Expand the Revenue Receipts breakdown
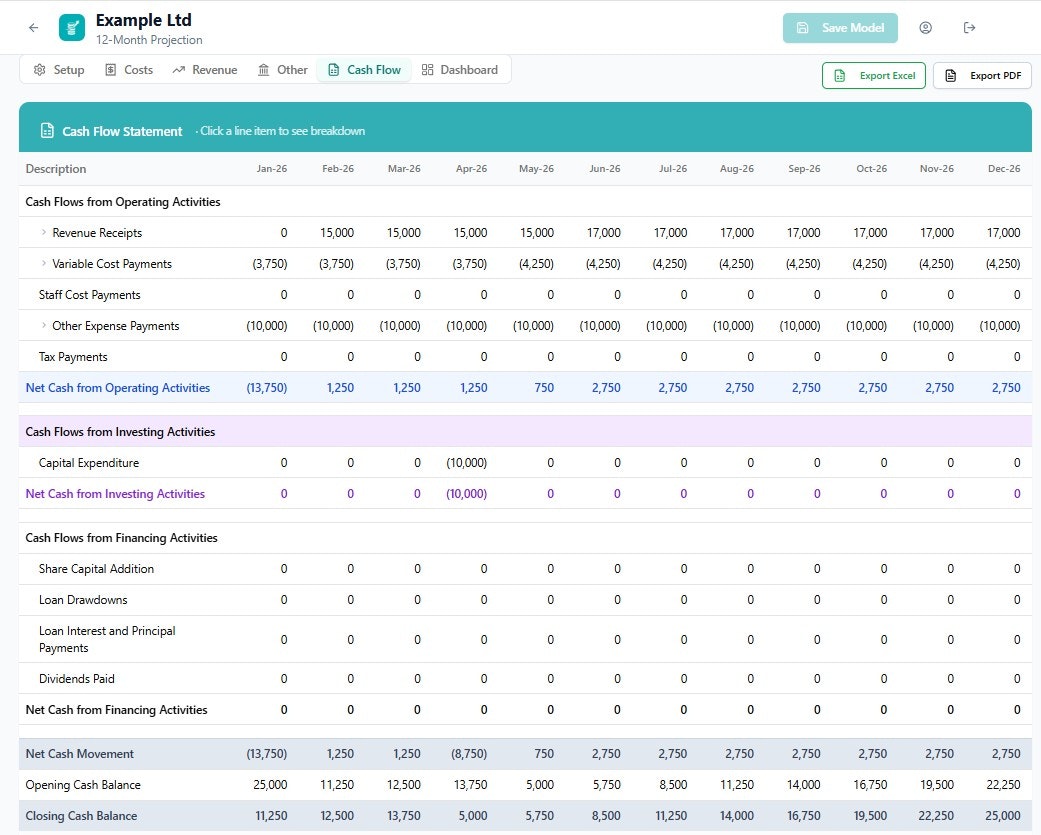Image resolution: width=1041 pixels, height=835 pixels. pos(44,232)
